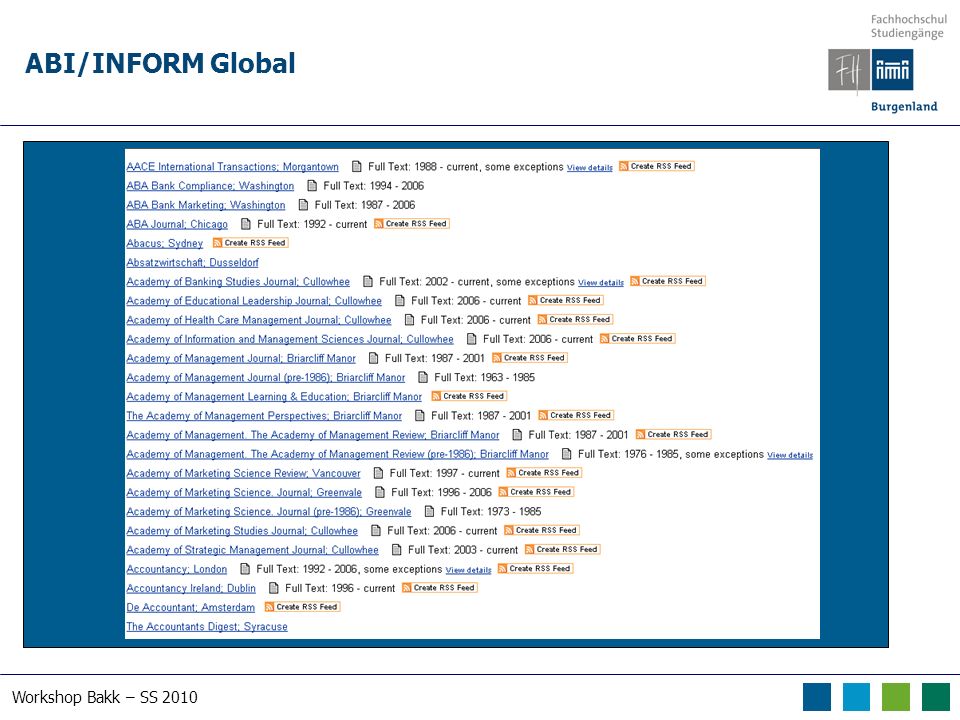Create RSS Feed for Academy of Marketing Science Review
The image size is (960, 720).
pyautogui.click(x=544, y=473)
